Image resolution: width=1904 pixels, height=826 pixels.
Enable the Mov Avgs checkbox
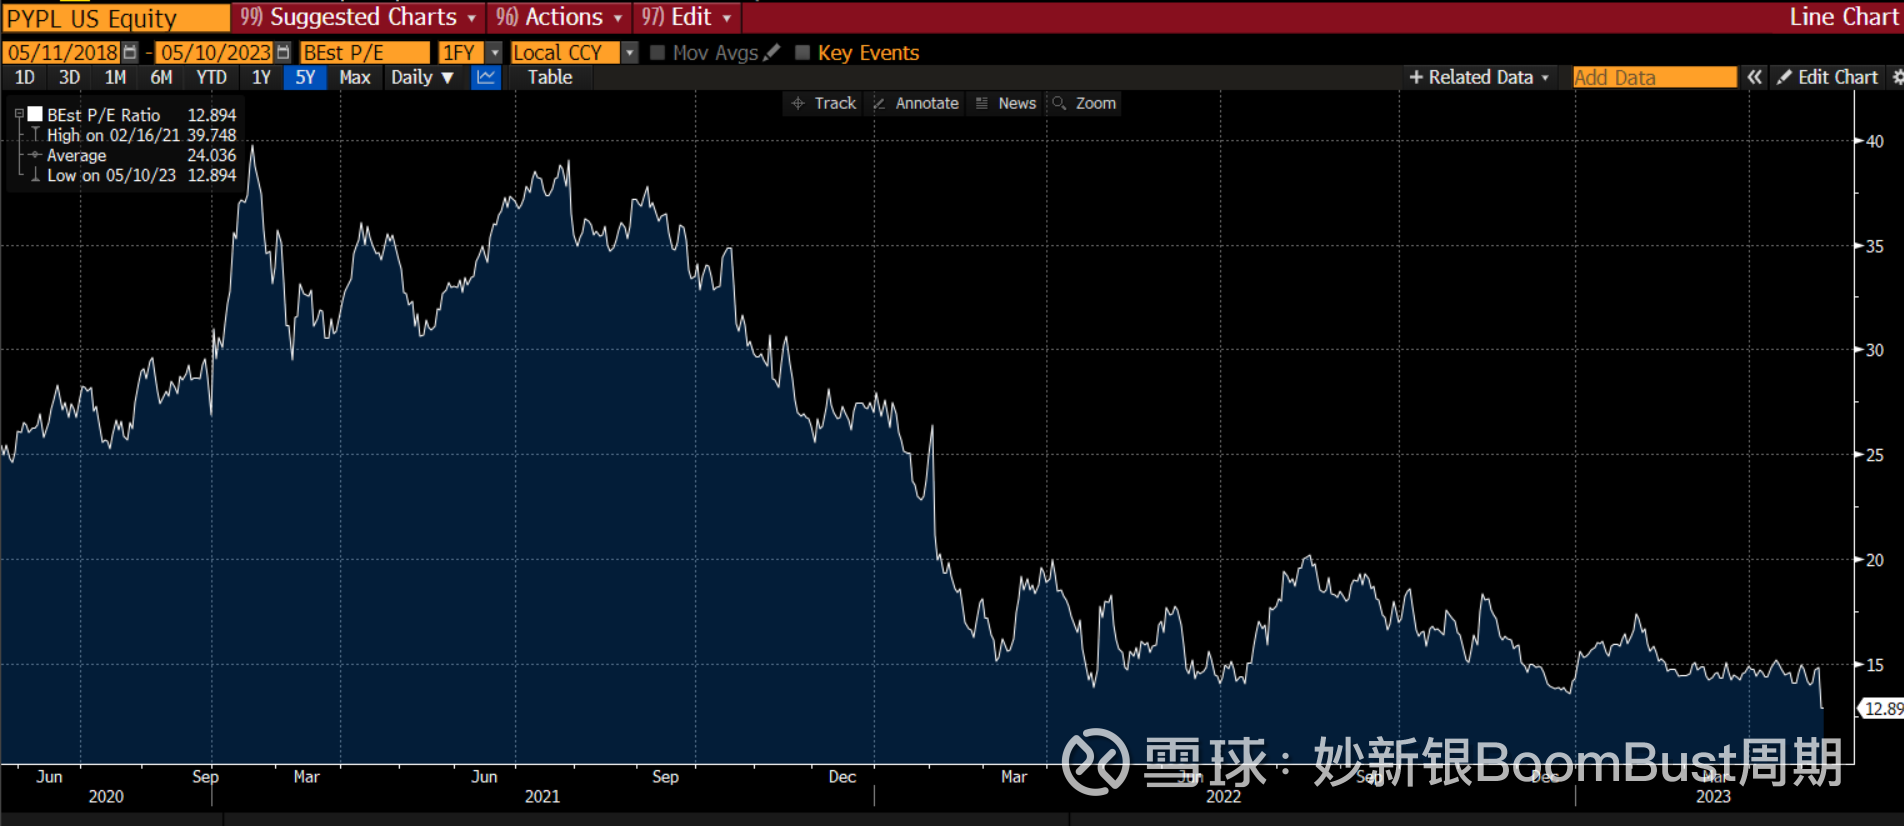(x=657, y=52)
